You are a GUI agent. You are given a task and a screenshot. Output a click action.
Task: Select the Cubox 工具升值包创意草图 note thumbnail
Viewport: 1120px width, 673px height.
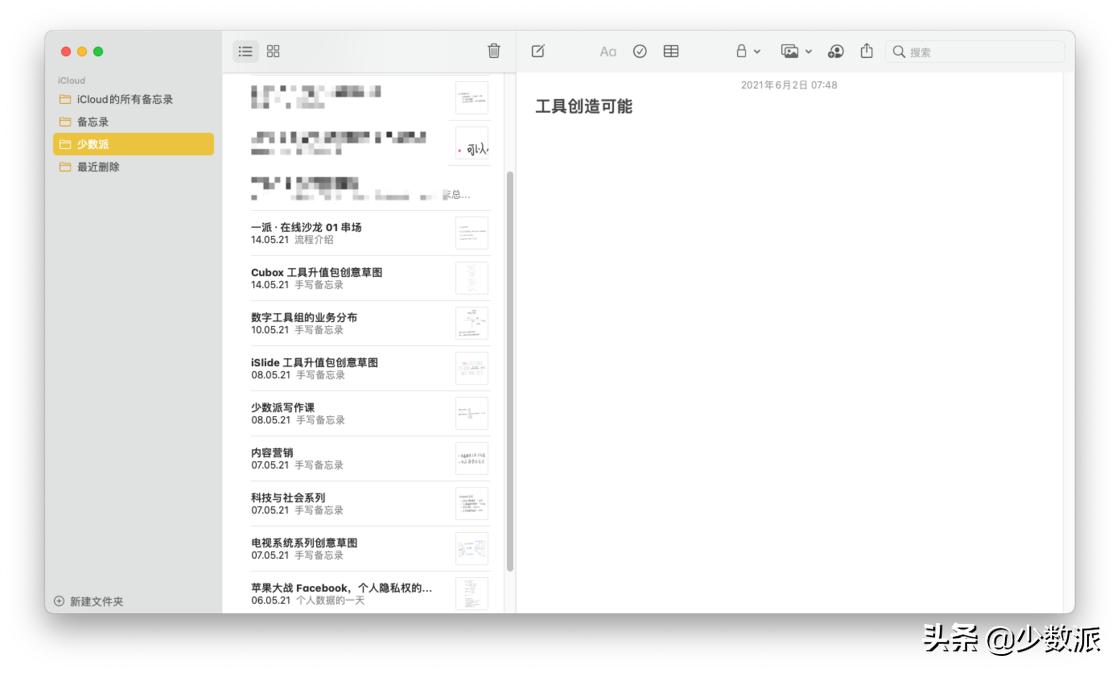[470, 277]
